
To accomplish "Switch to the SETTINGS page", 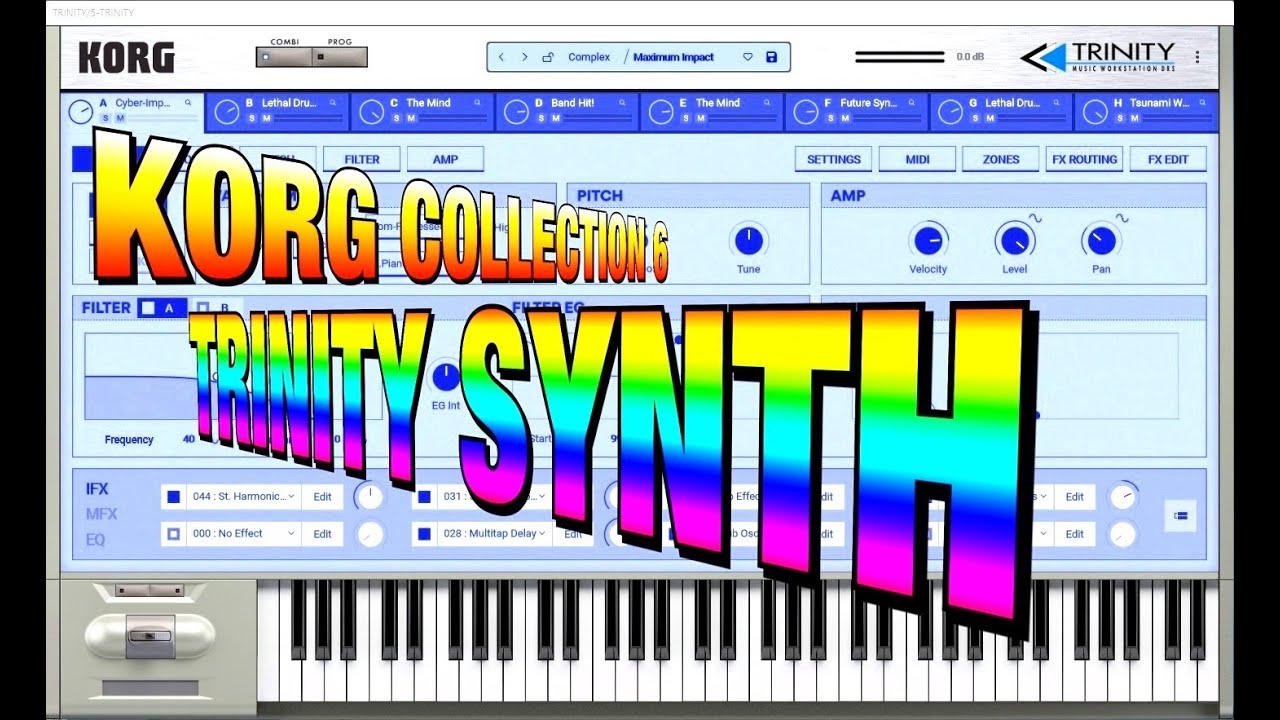I will pyautogui.click(x=833, y=159).
